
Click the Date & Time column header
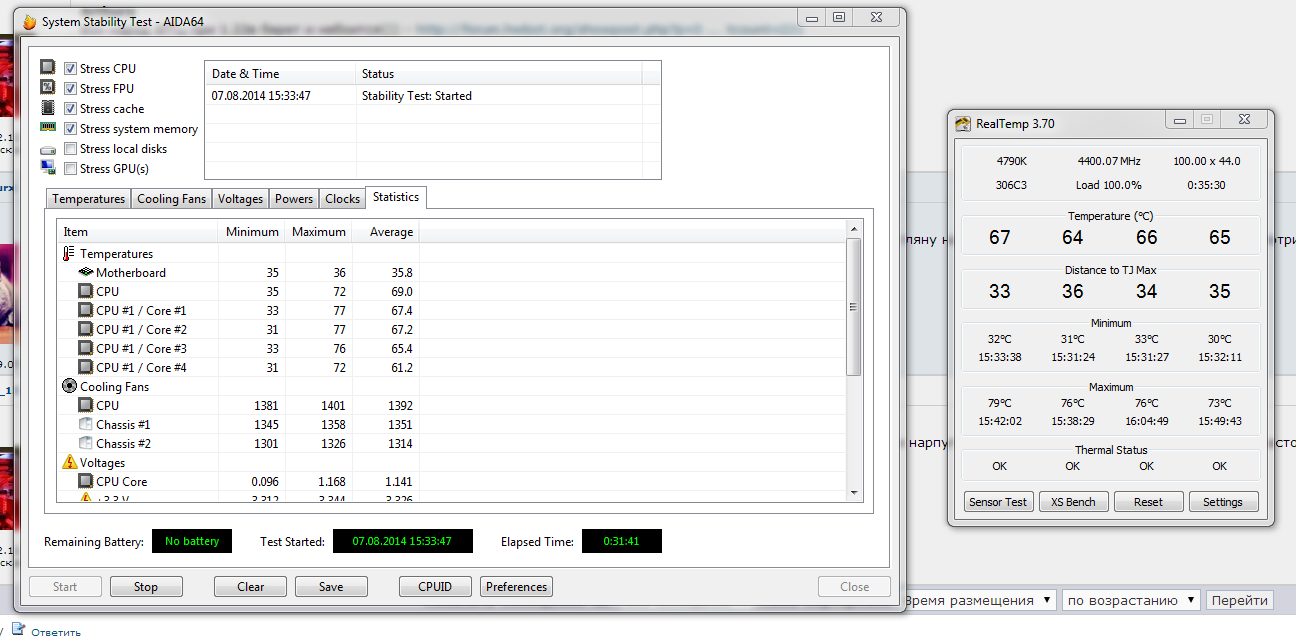click(x=280, y=74)
